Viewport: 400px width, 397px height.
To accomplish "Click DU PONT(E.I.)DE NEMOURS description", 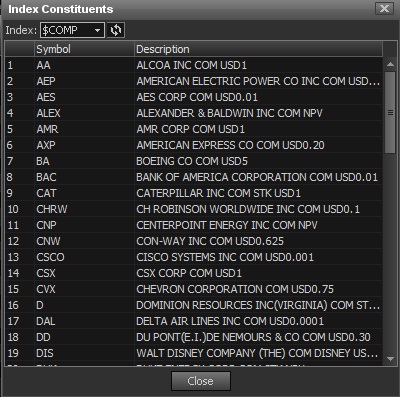I will pos(253,337).
